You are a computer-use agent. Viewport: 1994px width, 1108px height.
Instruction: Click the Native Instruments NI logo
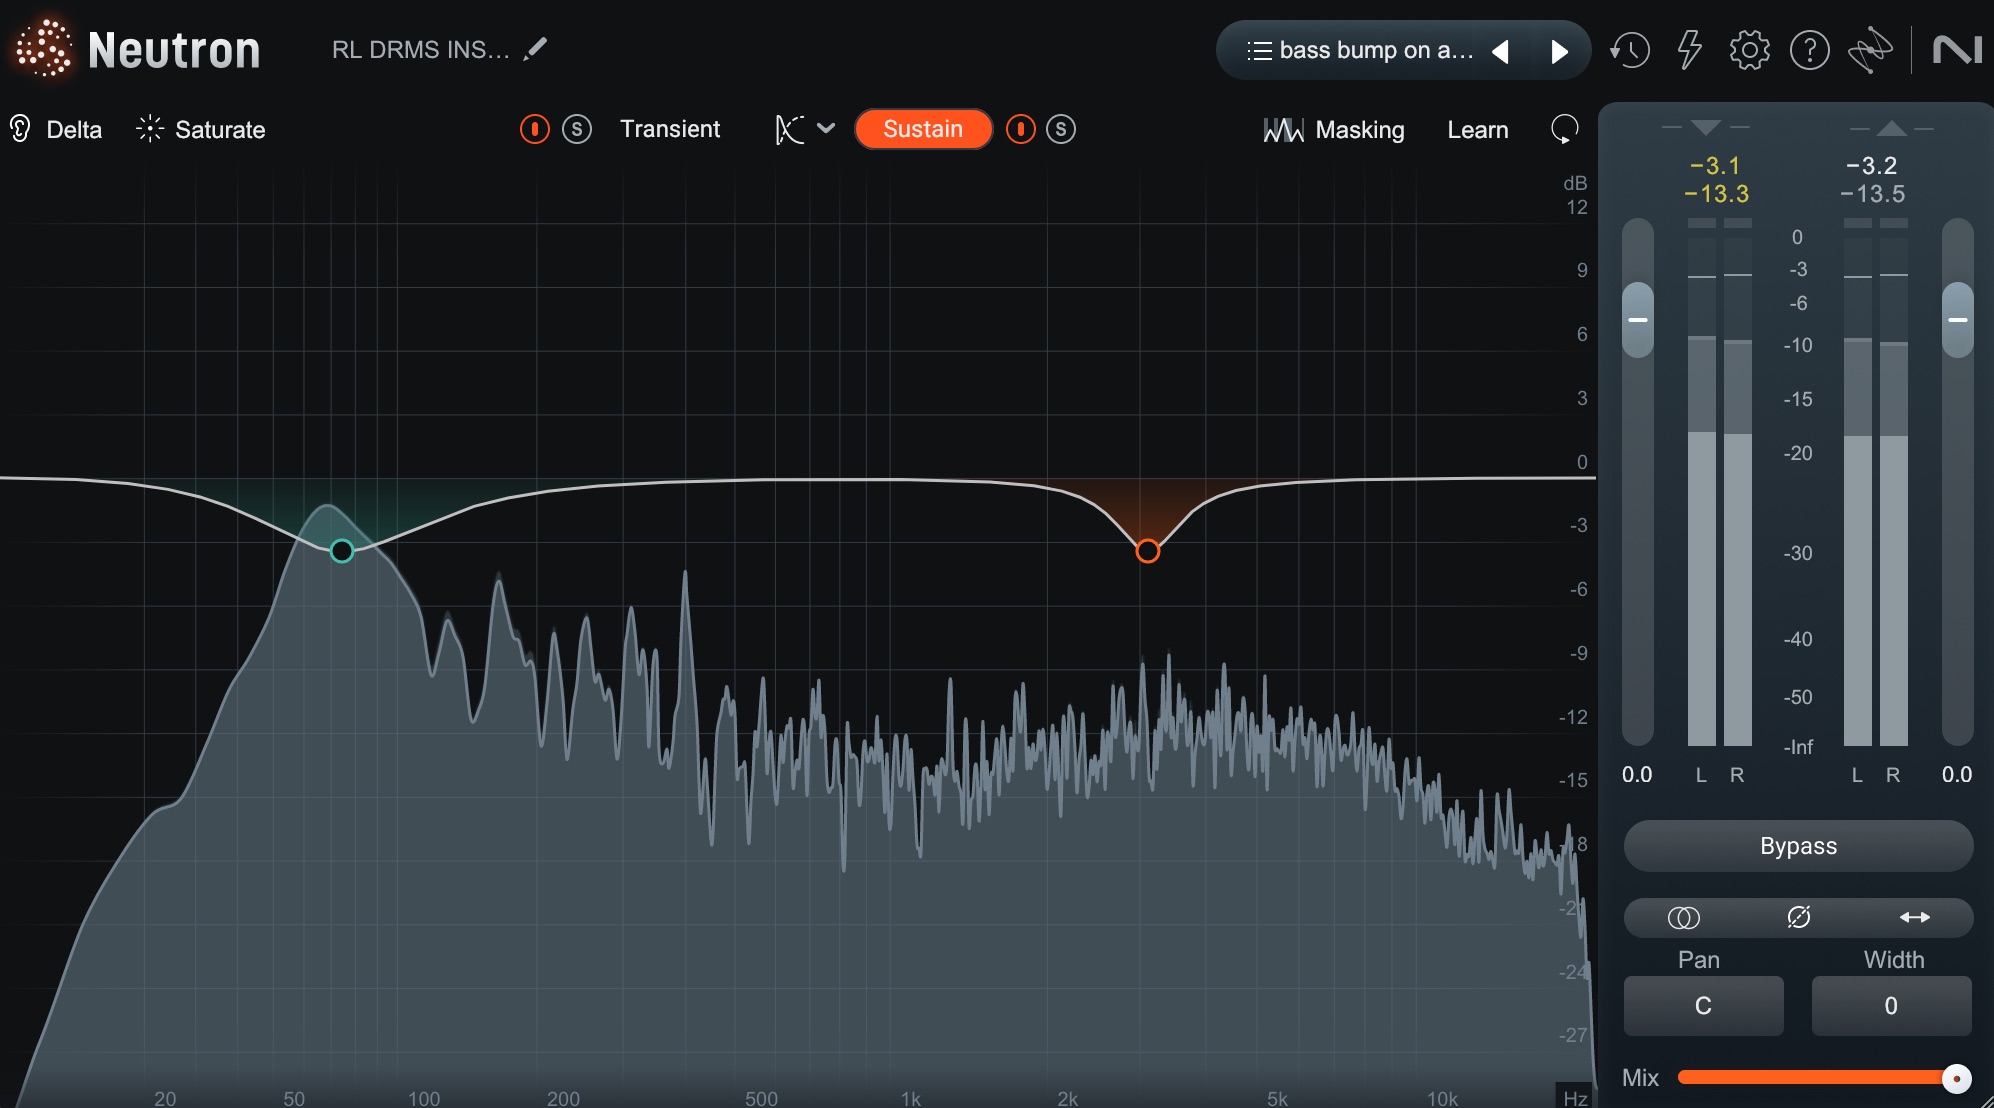[x=1957, y=50]
